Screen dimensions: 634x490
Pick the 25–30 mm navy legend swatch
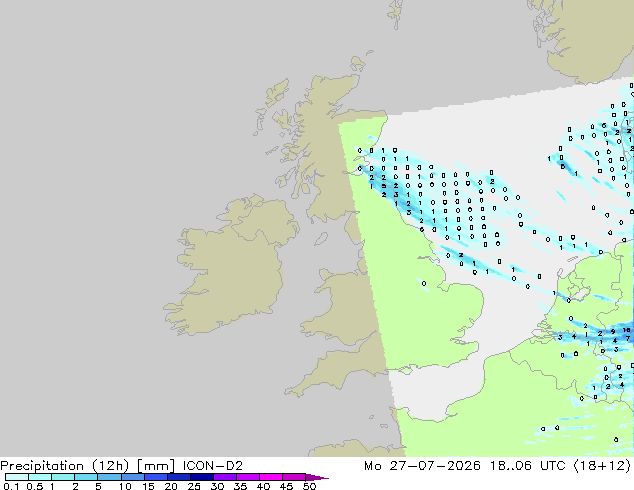201,477
